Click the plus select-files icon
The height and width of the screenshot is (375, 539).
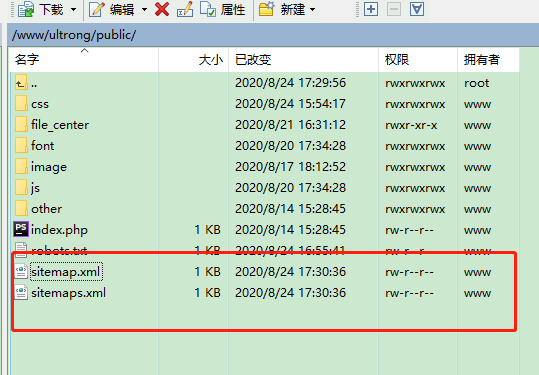tap(371, 9)
